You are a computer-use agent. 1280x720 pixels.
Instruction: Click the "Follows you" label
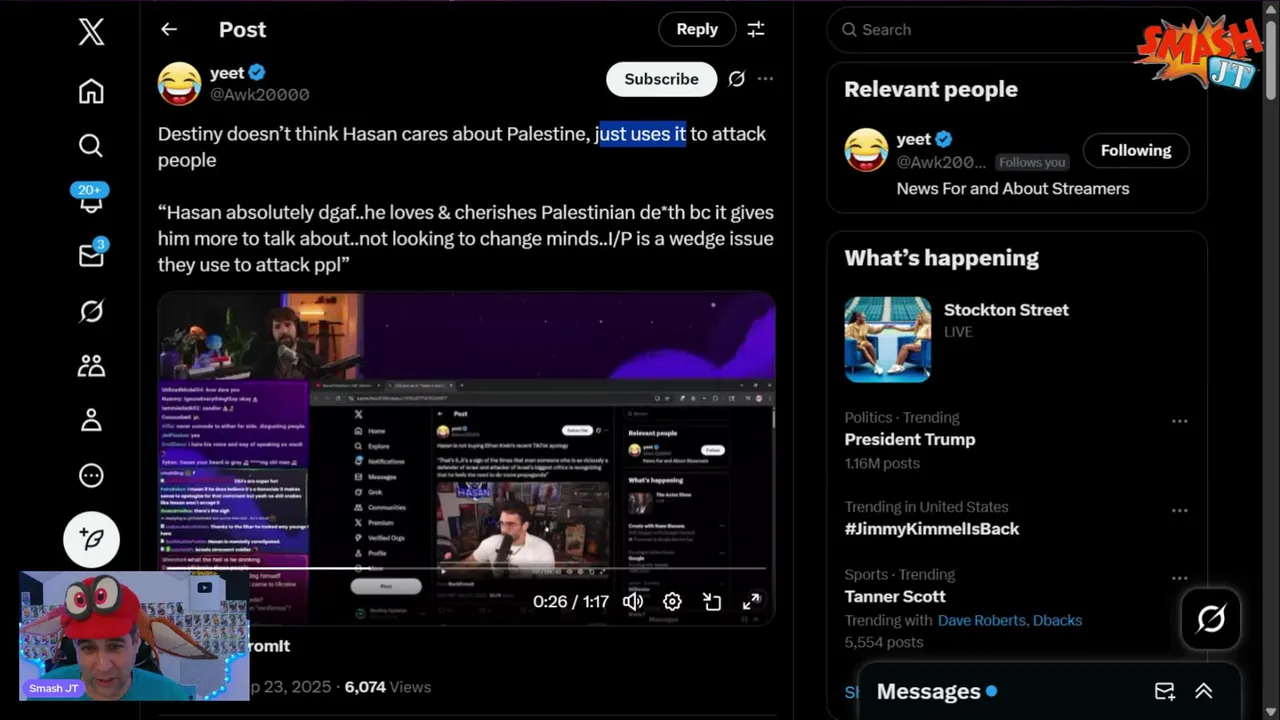coord(1032,162)
